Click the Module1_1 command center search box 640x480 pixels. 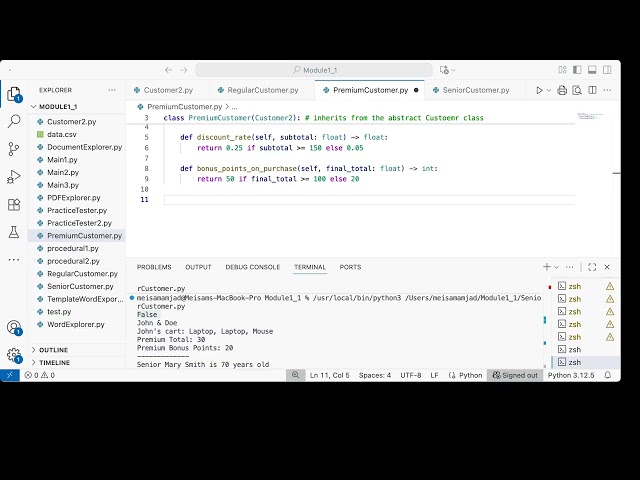[x=314, y=70]
